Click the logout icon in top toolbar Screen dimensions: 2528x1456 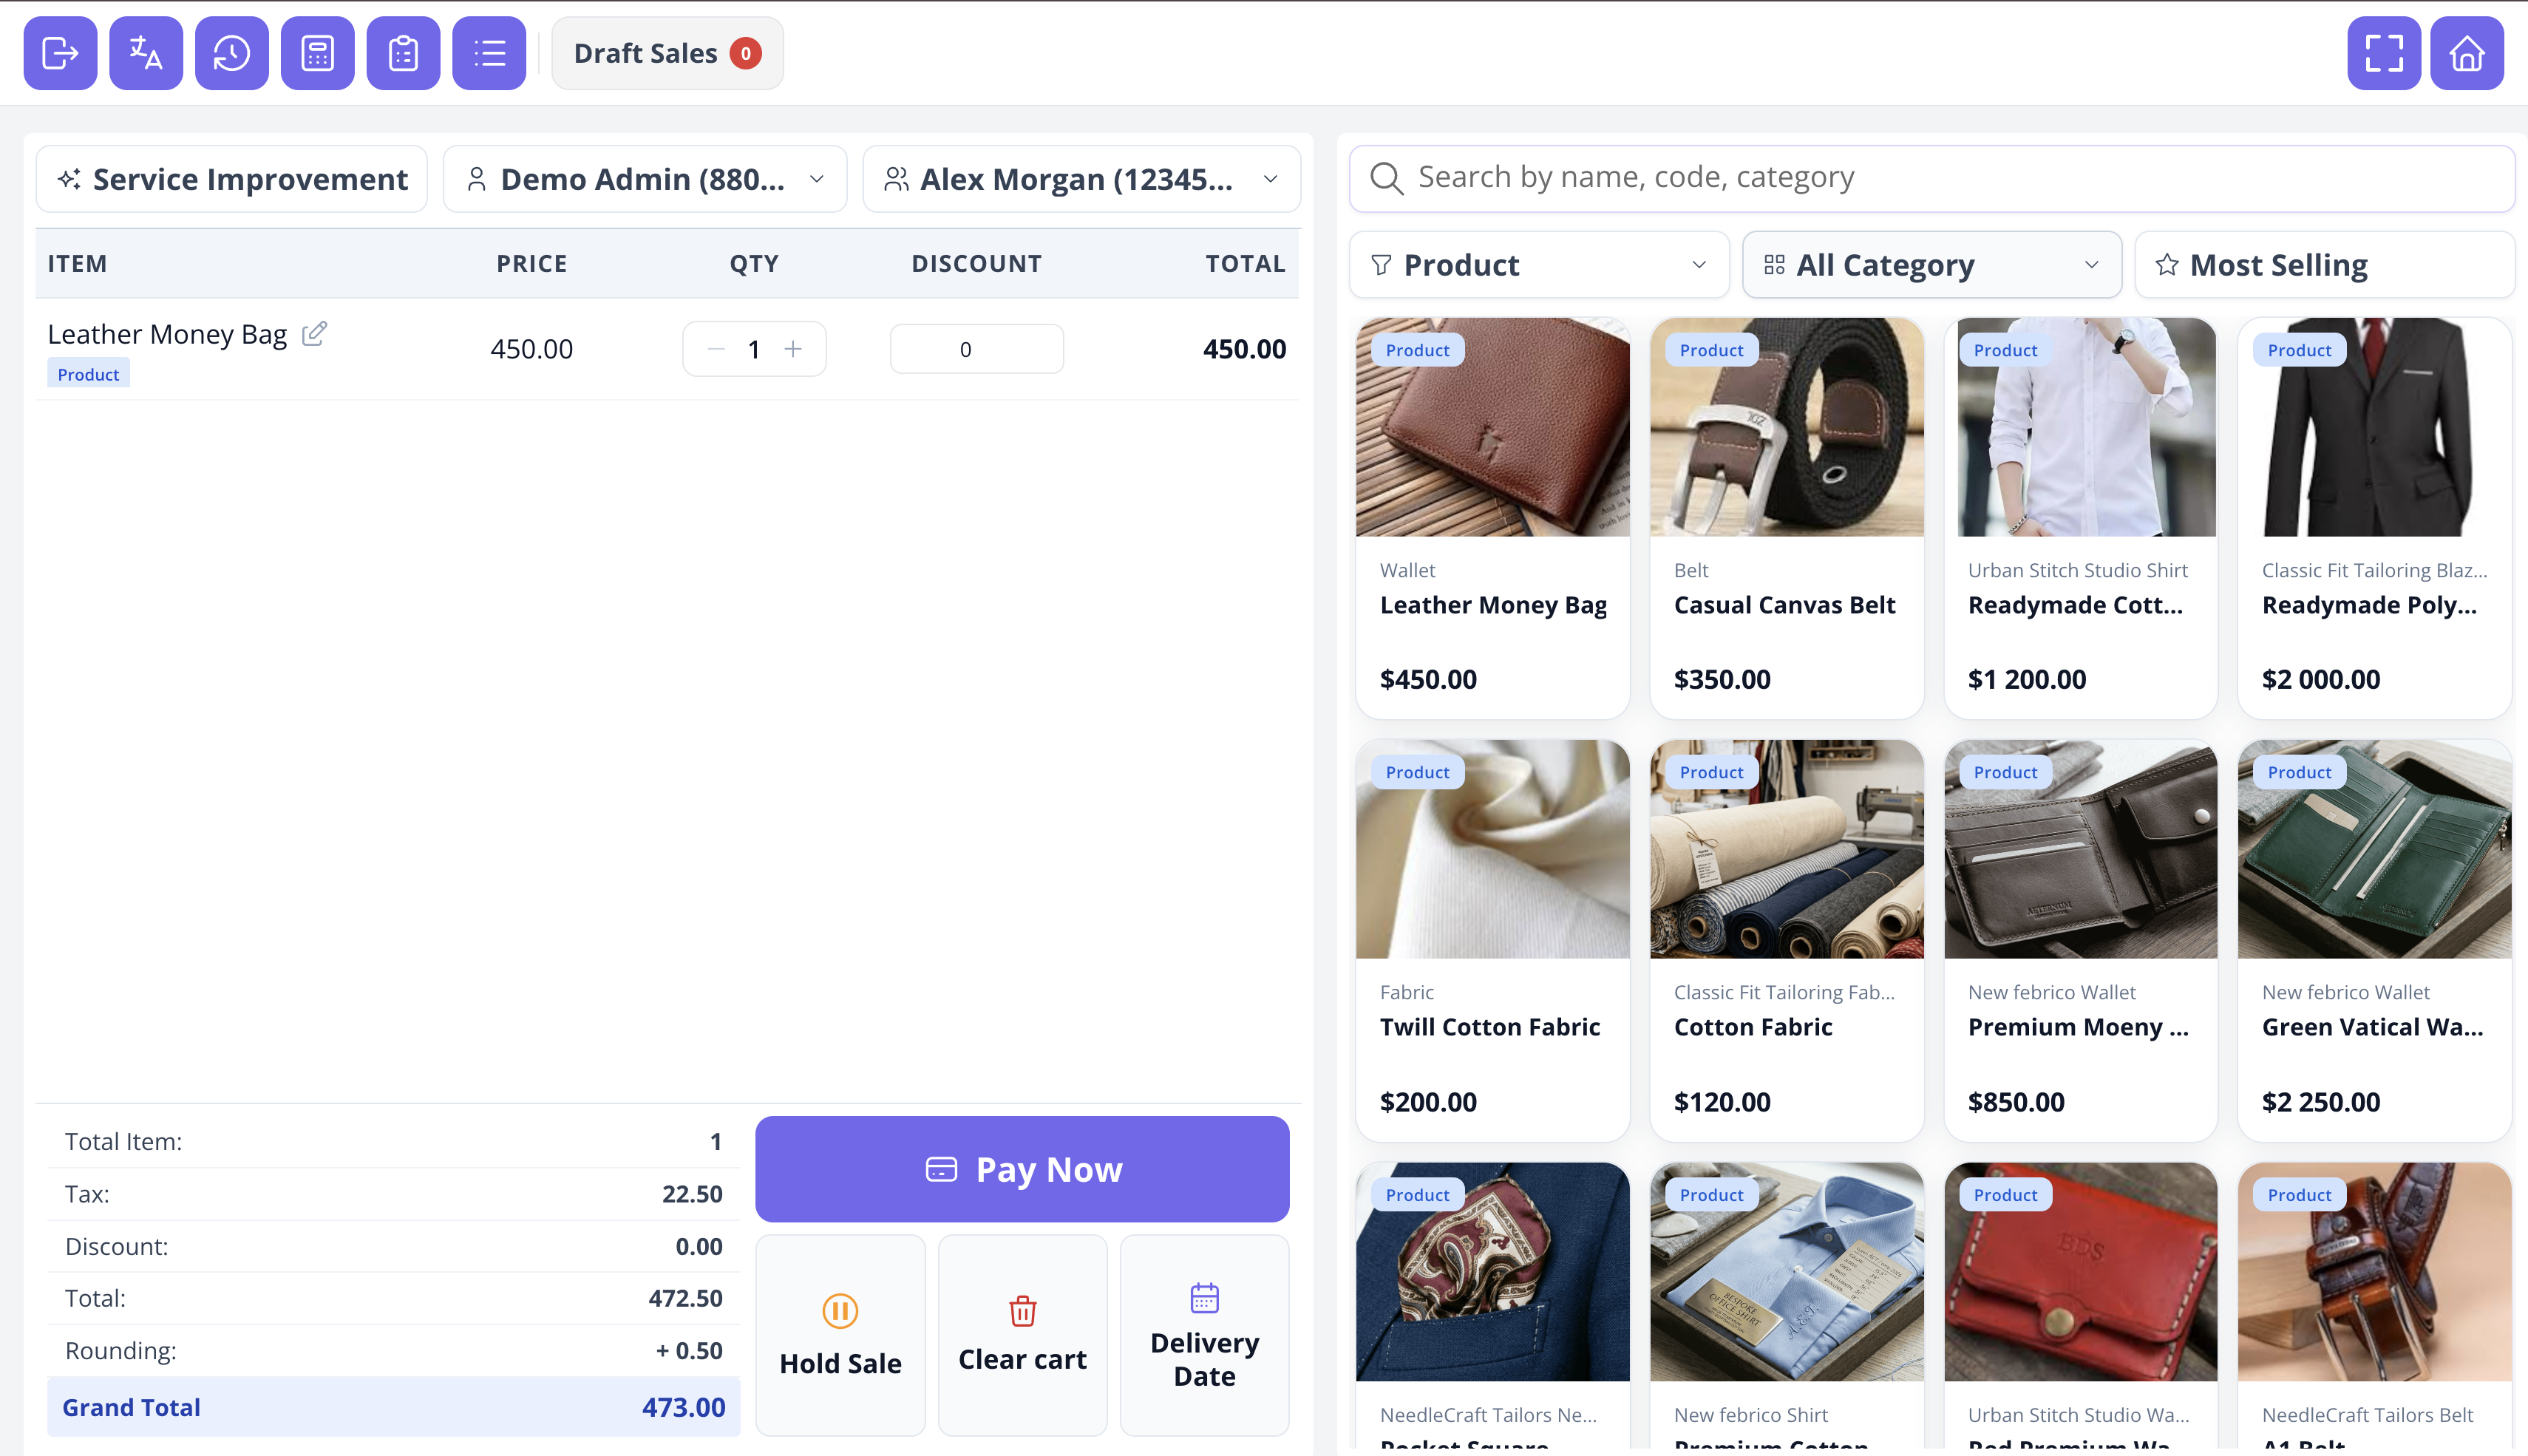click(x=60, y=53)
